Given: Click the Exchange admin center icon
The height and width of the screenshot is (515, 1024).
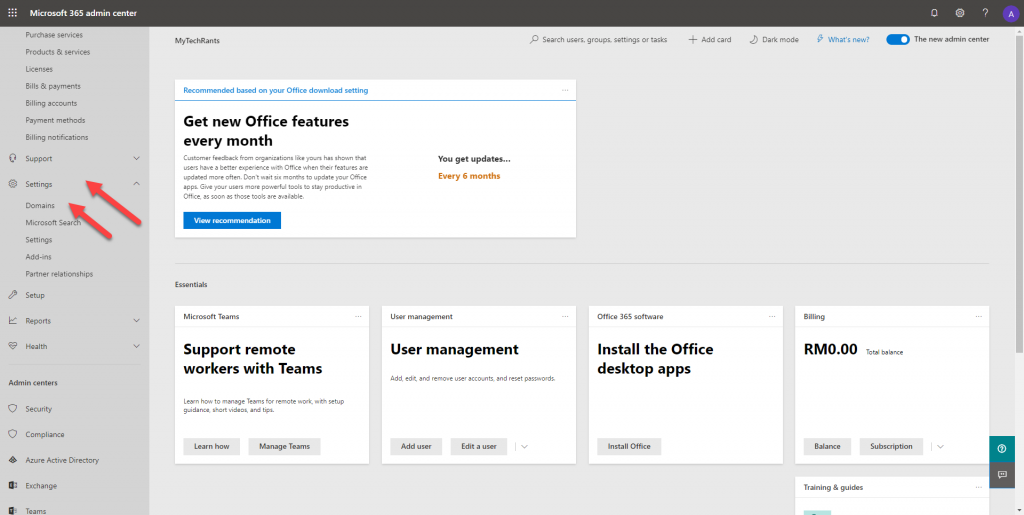Looking at the screenshot, I should pos(12,486).
